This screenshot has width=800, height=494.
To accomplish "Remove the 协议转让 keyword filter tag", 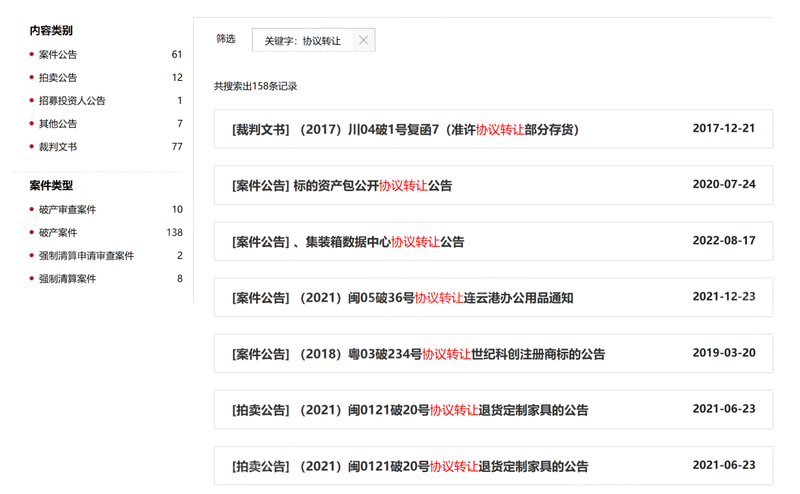I will pyautogui.click(x=363, y=40).
